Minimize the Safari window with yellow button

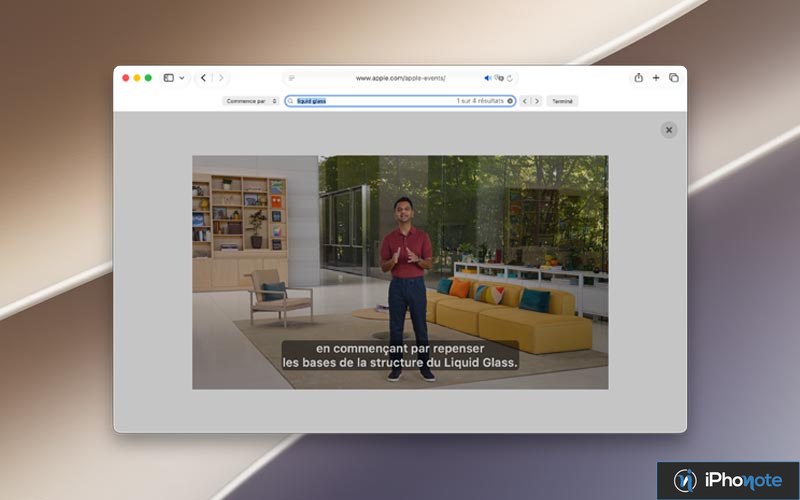click(x=137, y=78)
